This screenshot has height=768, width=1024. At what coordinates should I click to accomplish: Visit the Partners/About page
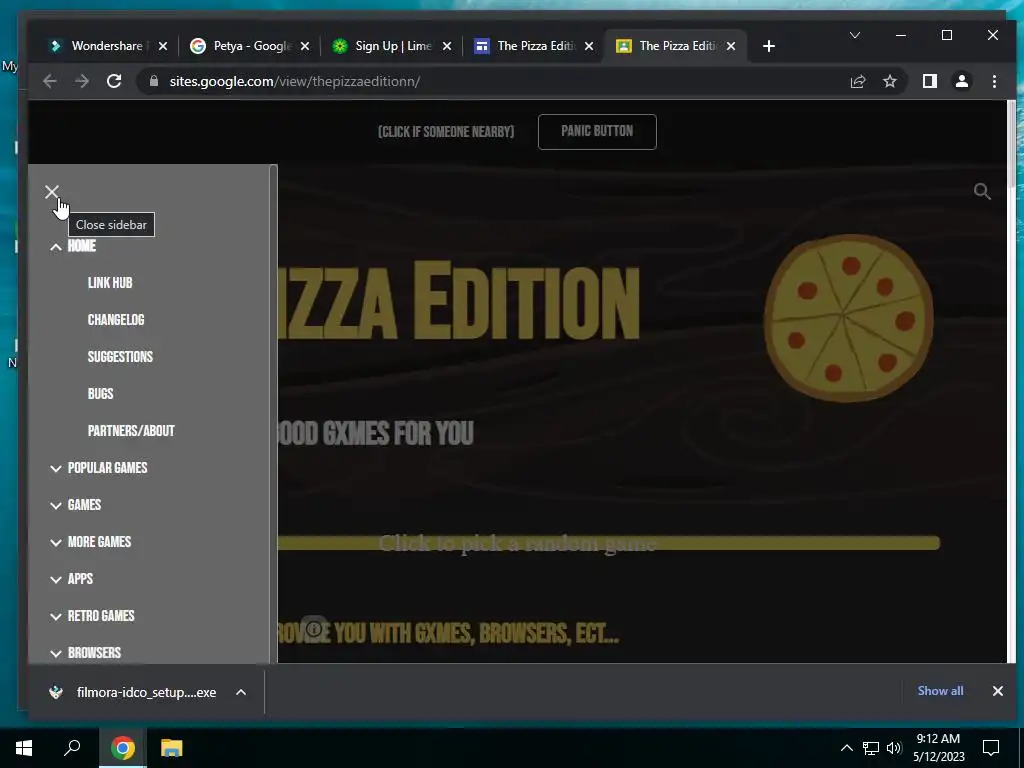pos(131,431)
